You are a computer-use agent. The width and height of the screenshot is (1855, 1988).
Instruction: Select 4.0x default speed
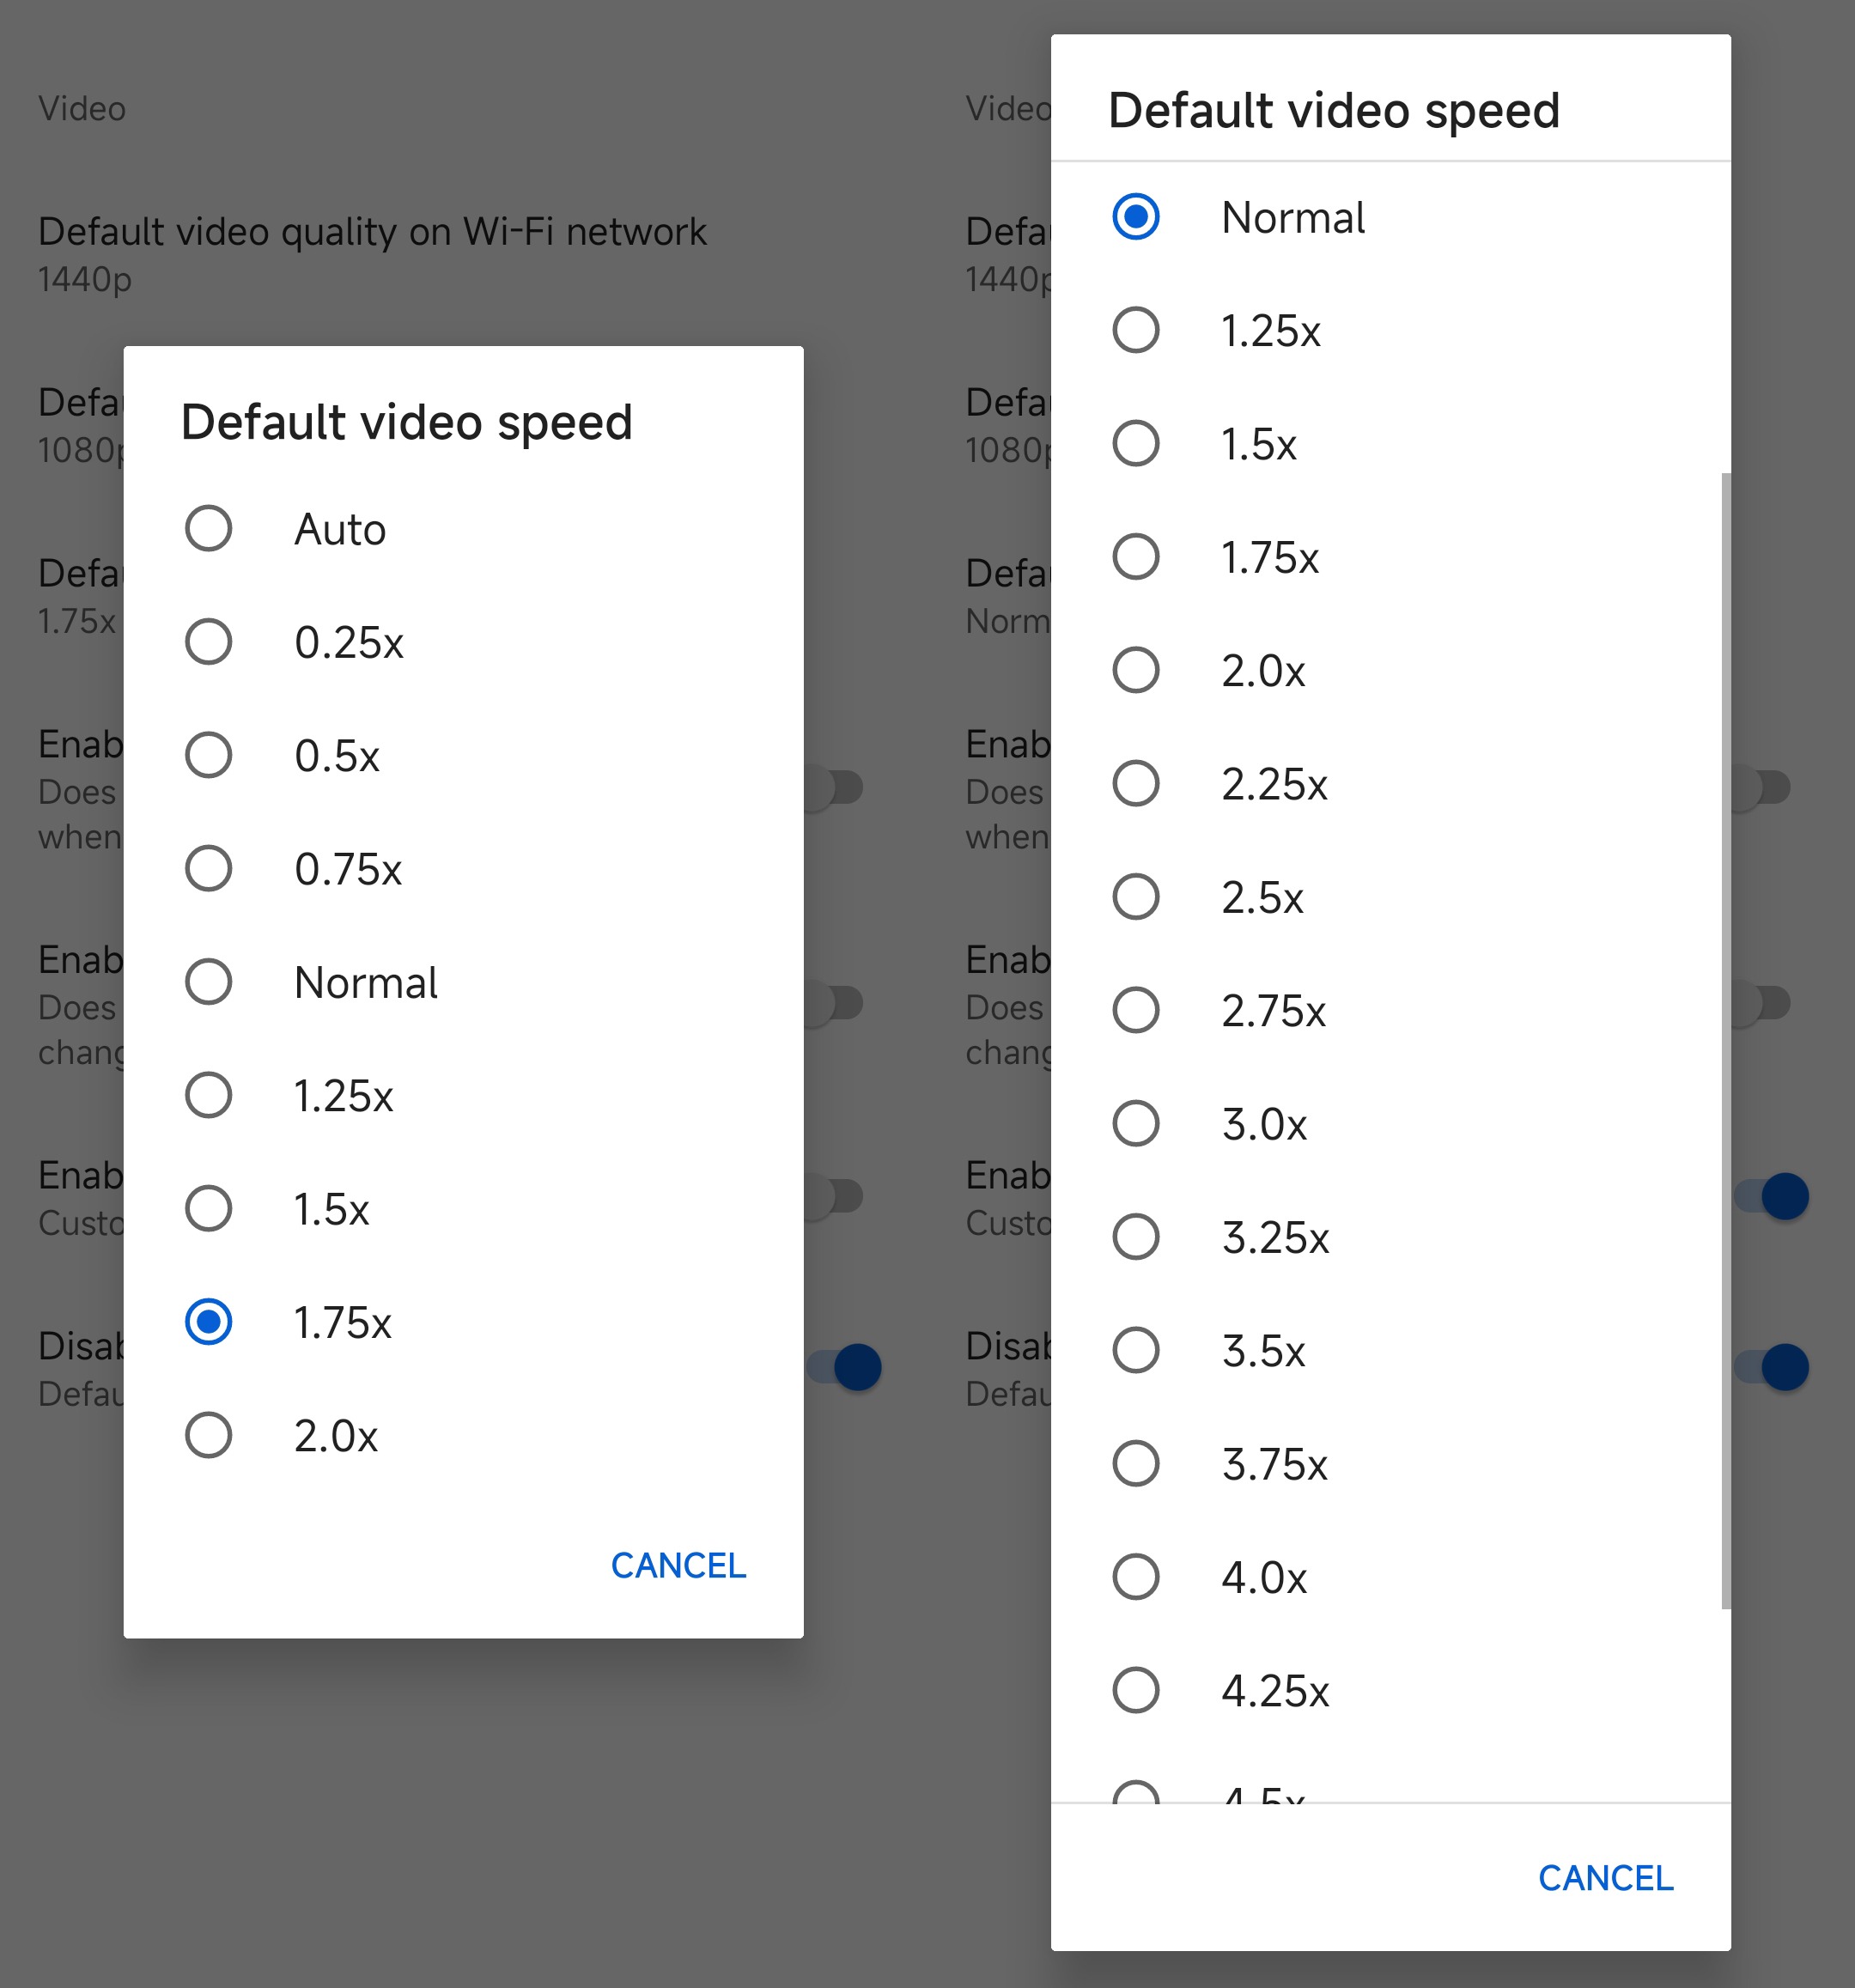pyautogui.click(x=1136, y=1577)
